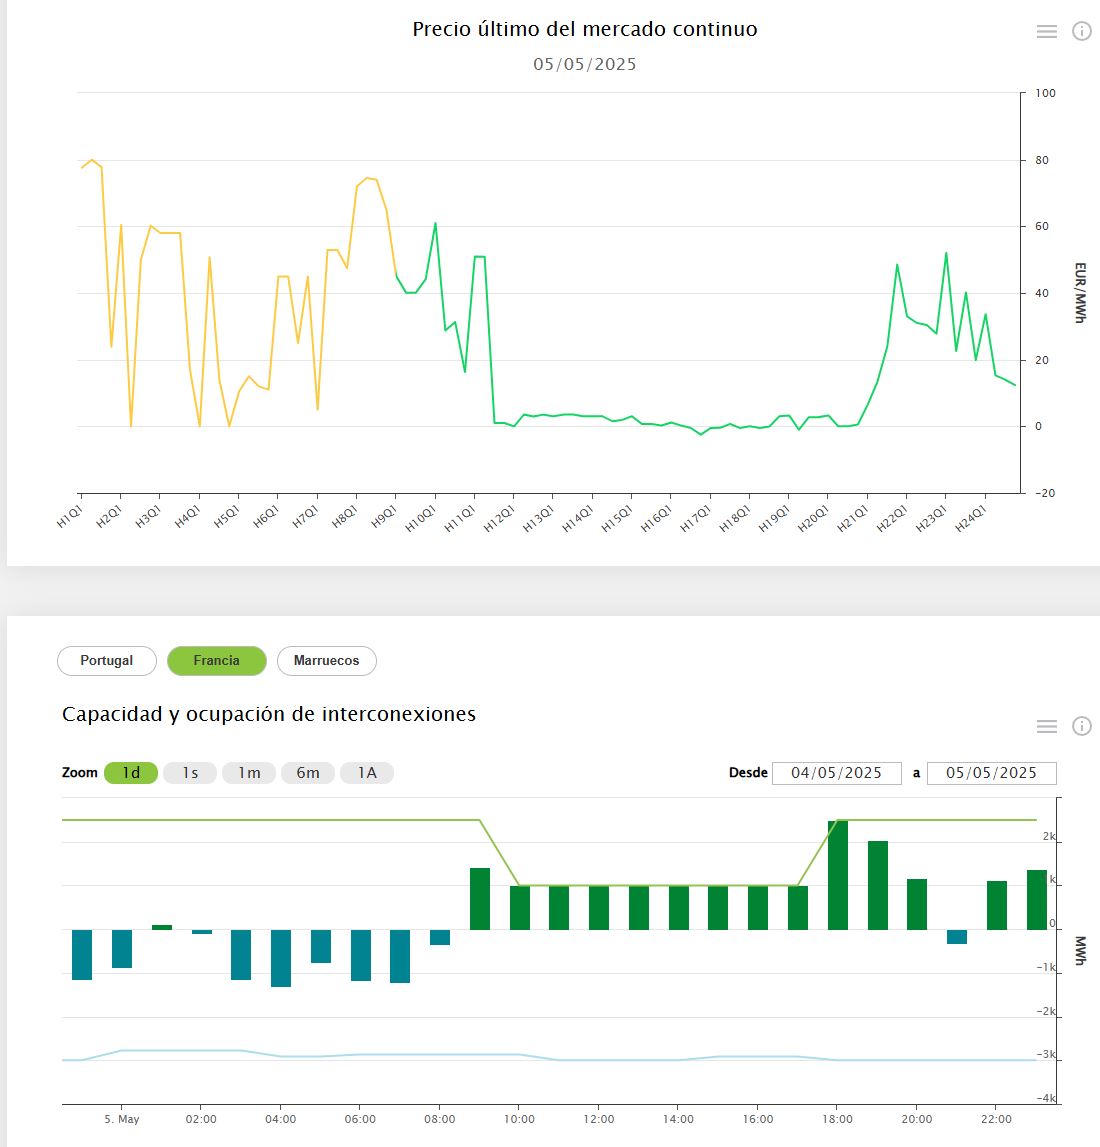Screen dimensions: 1100x1147
Task: Click the green bar at 19:00
Action: click(878, 886)
